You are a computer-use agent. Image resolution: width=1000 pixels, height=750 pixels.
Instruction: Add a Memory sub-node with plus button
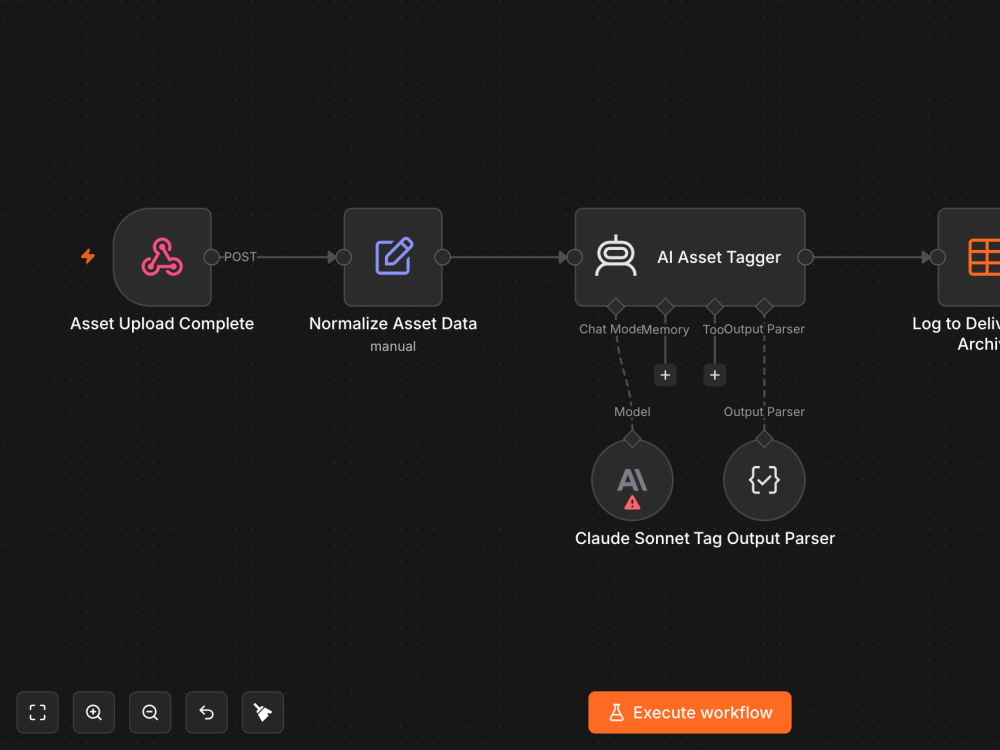click(665, 375)
